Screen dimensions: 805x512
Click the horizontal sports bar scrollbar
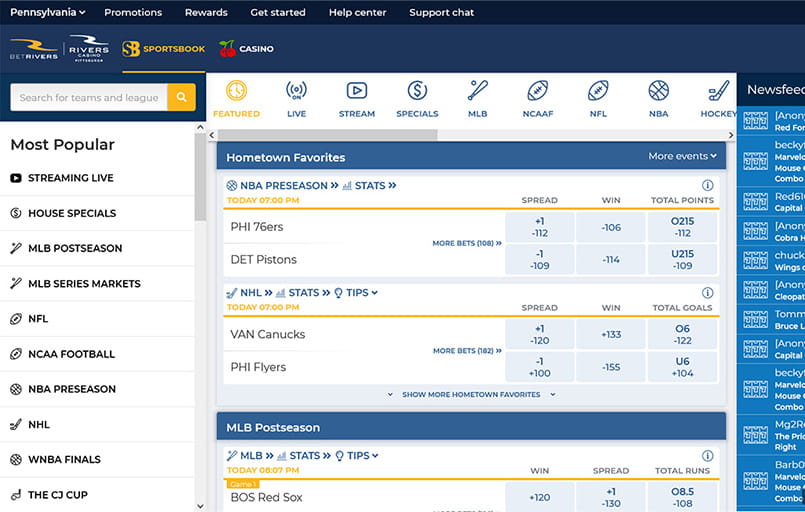click(x=328, y=135)
